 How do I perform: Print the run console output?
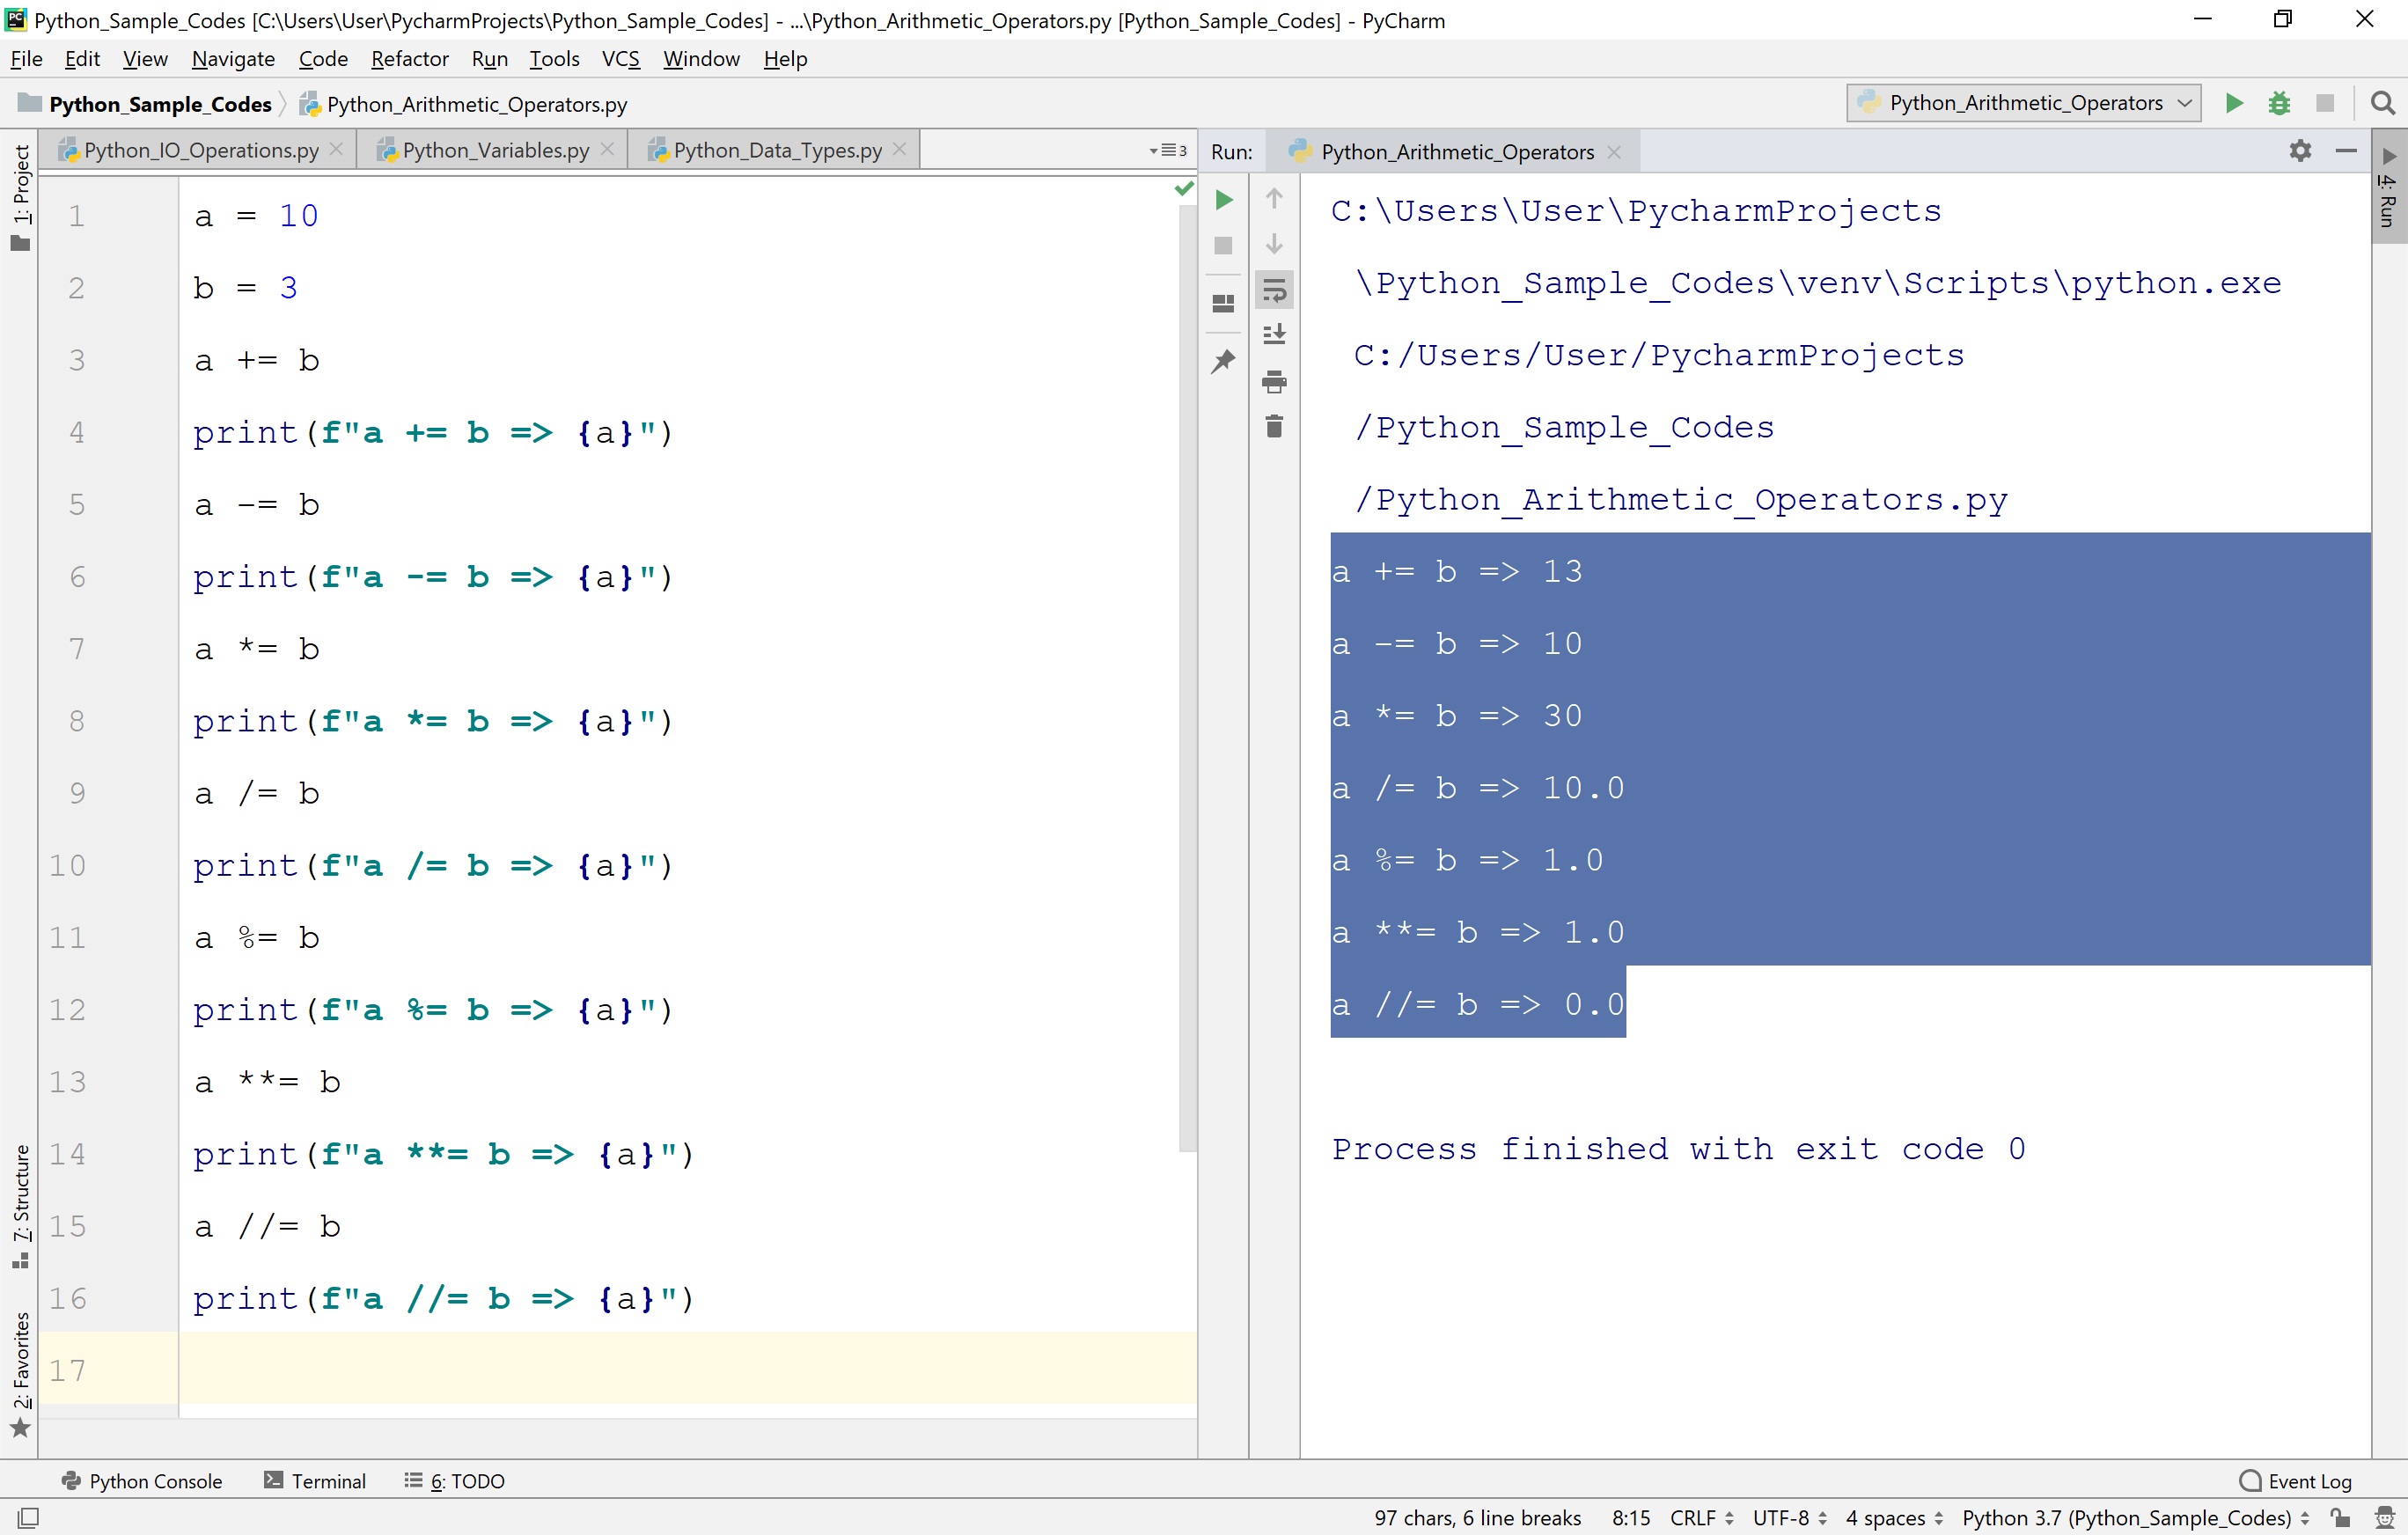[x=1274, y=381]
